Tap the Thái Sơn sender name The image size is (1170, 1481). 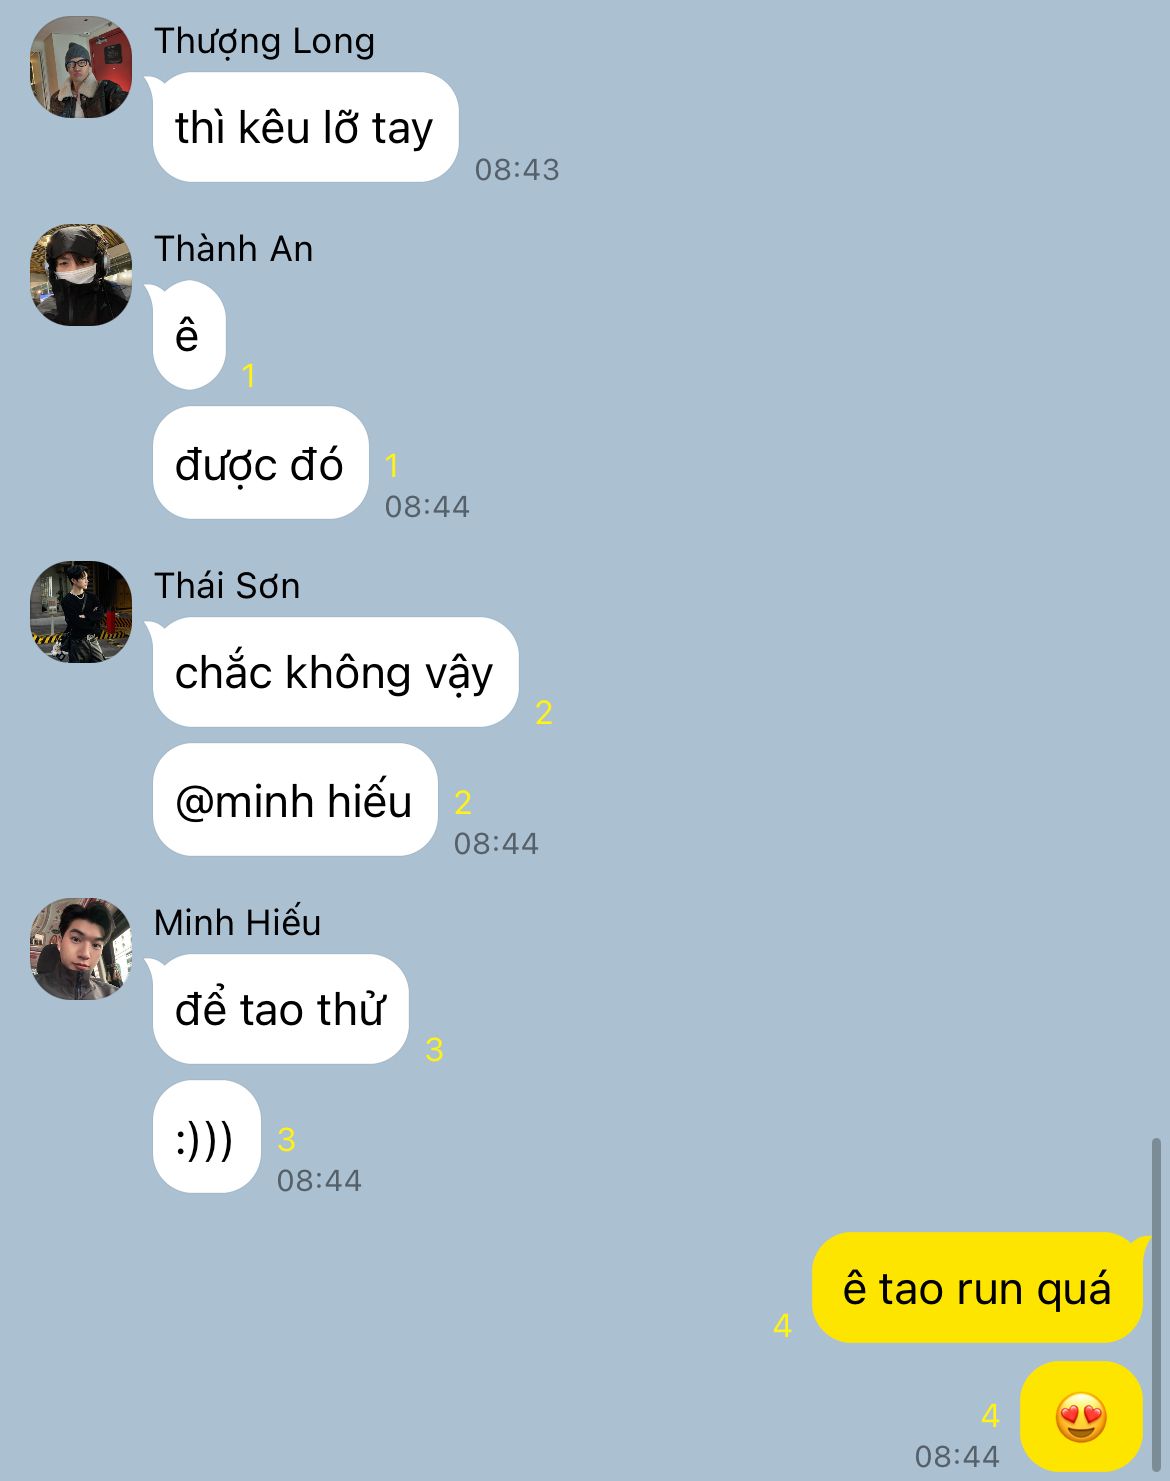pos(227,586)
